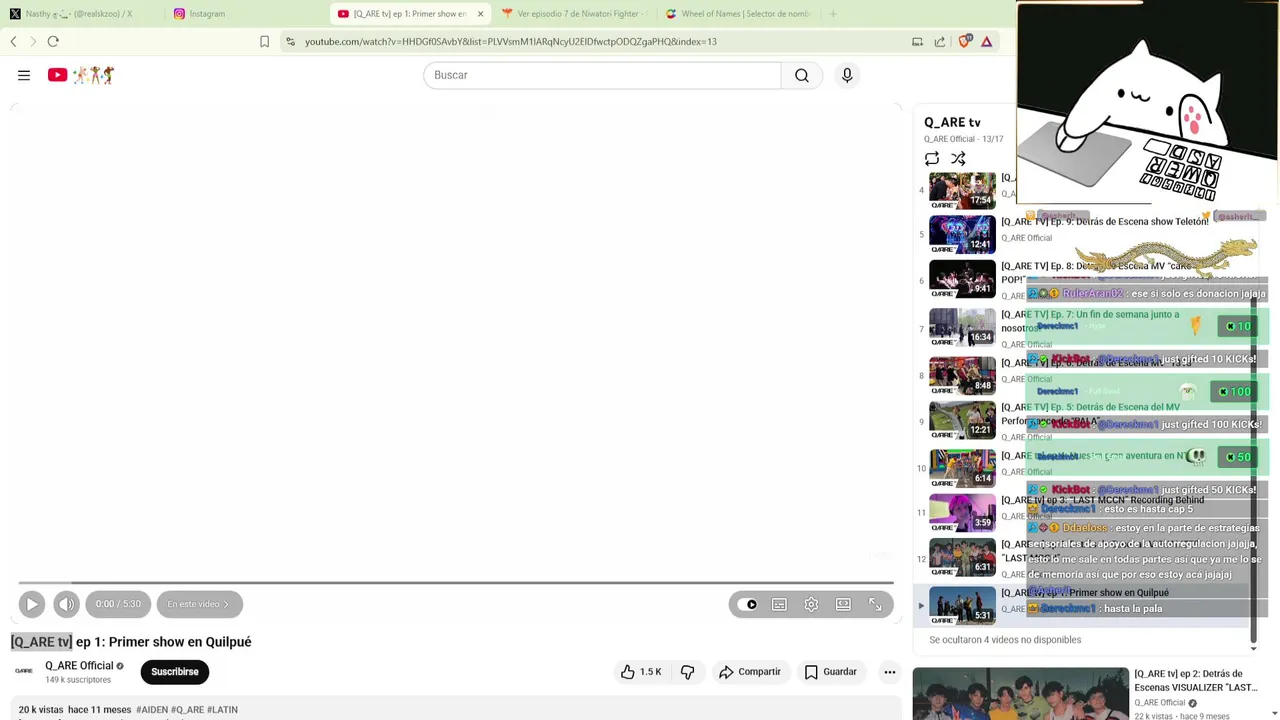Expand the "En este video" chapters chip
1280x720 pixels.
(199, 604)
